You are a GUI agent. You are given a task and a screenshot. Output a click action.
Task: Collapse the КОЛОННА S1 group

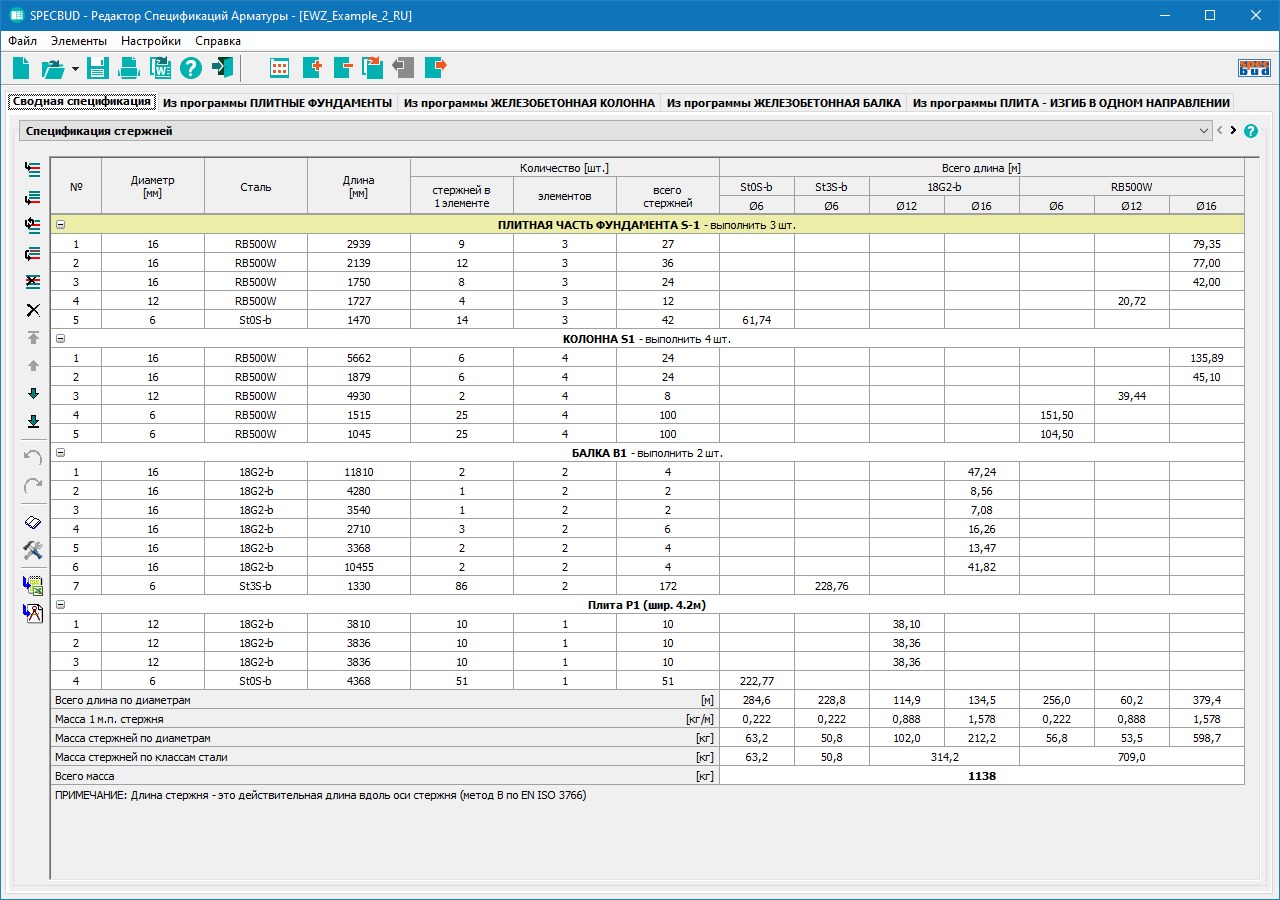coord(60,339)
